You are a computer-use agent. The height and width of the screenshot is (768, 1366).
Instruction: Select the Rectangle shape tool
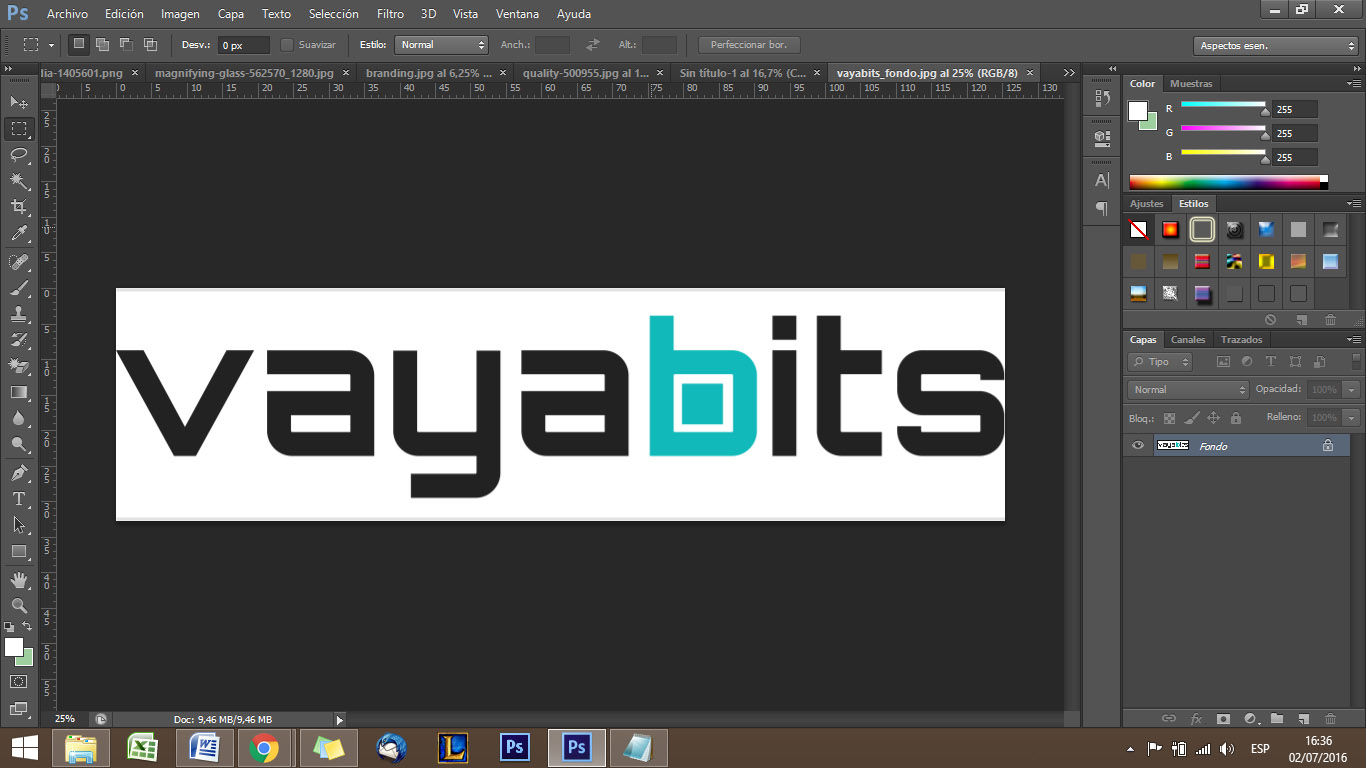coord(19,551)
